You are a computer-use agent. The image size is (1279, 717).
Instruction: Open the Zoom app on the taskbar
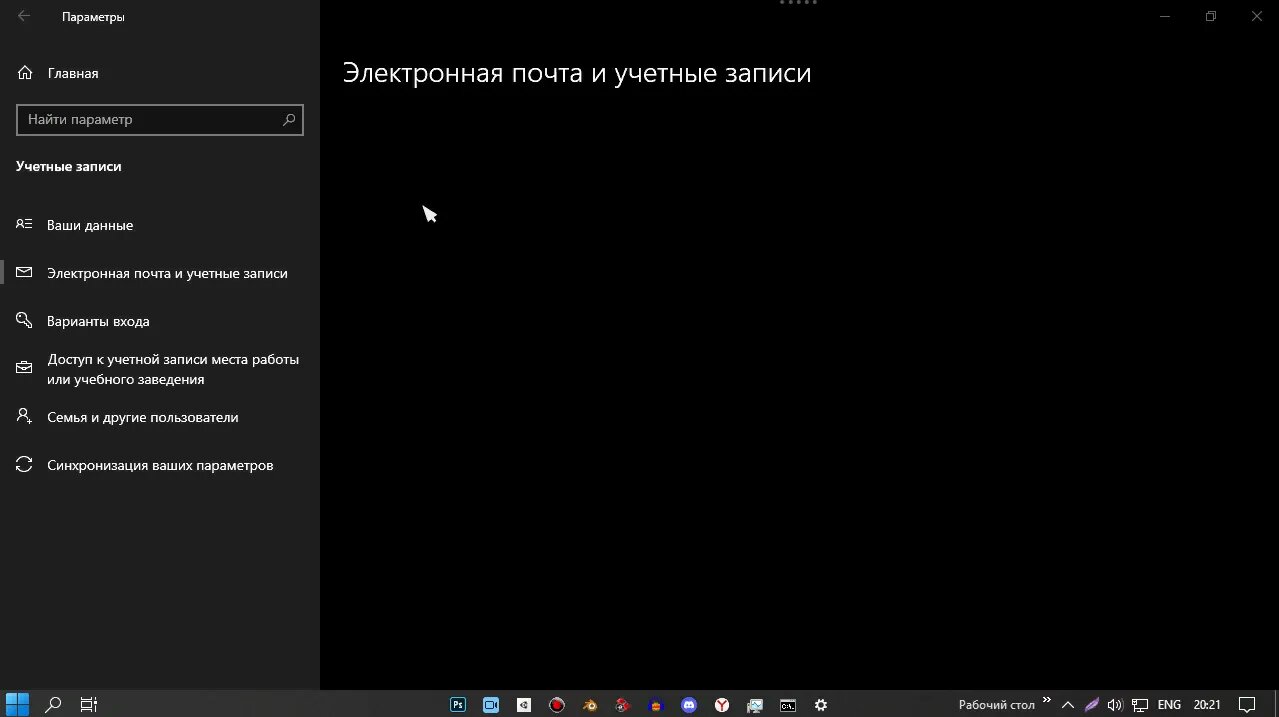pos(491,704)
